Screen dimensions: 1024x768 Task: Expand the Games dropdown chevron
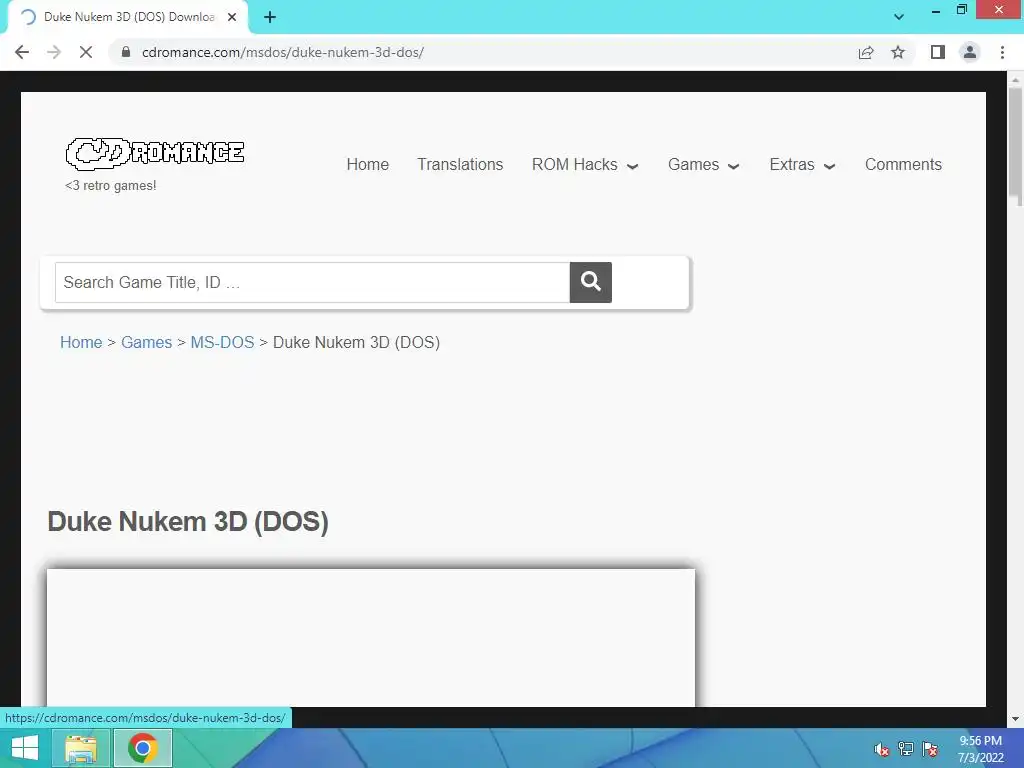733,167
